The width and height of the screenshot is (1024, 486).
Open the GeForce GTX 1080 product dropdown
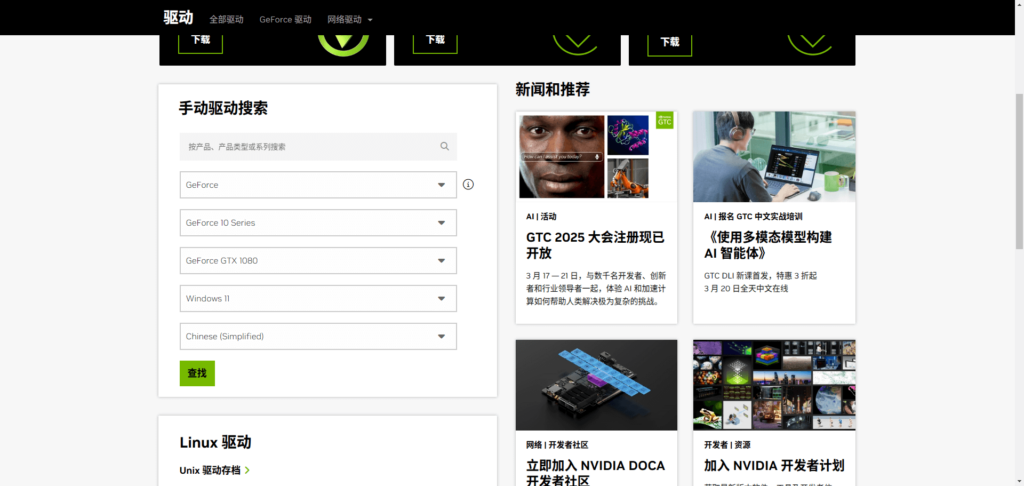[318, 261]
